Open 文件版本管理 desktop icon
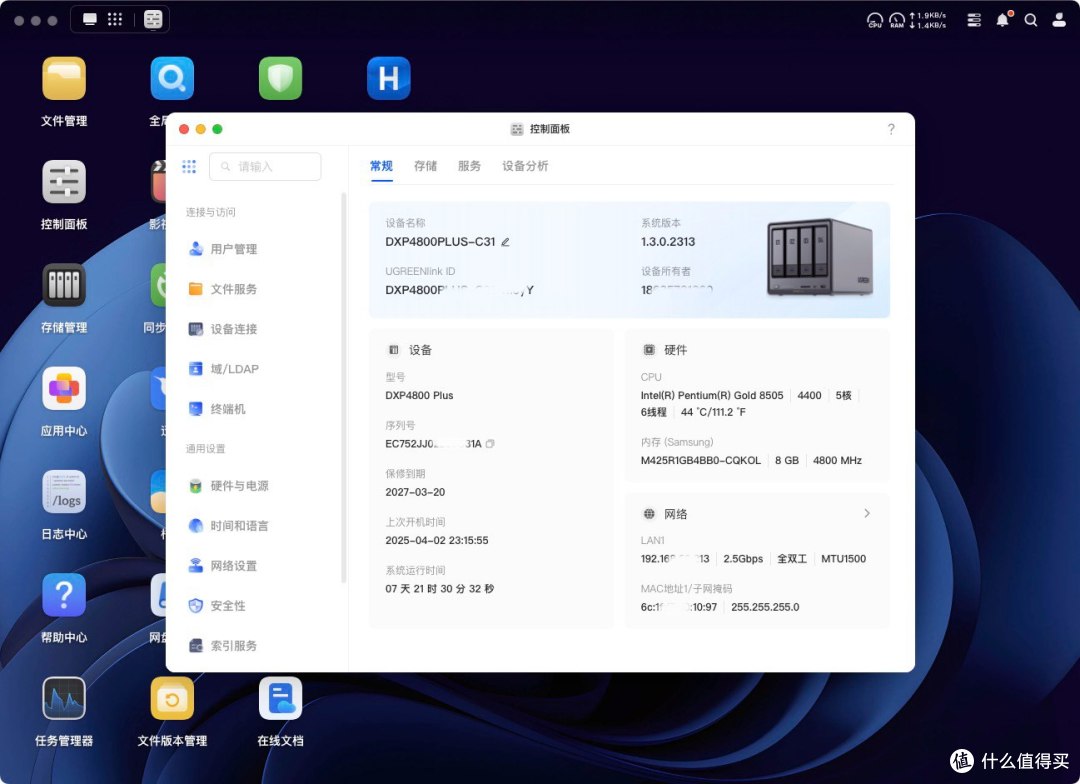The image size is (1080, 784). coord(172,698)
